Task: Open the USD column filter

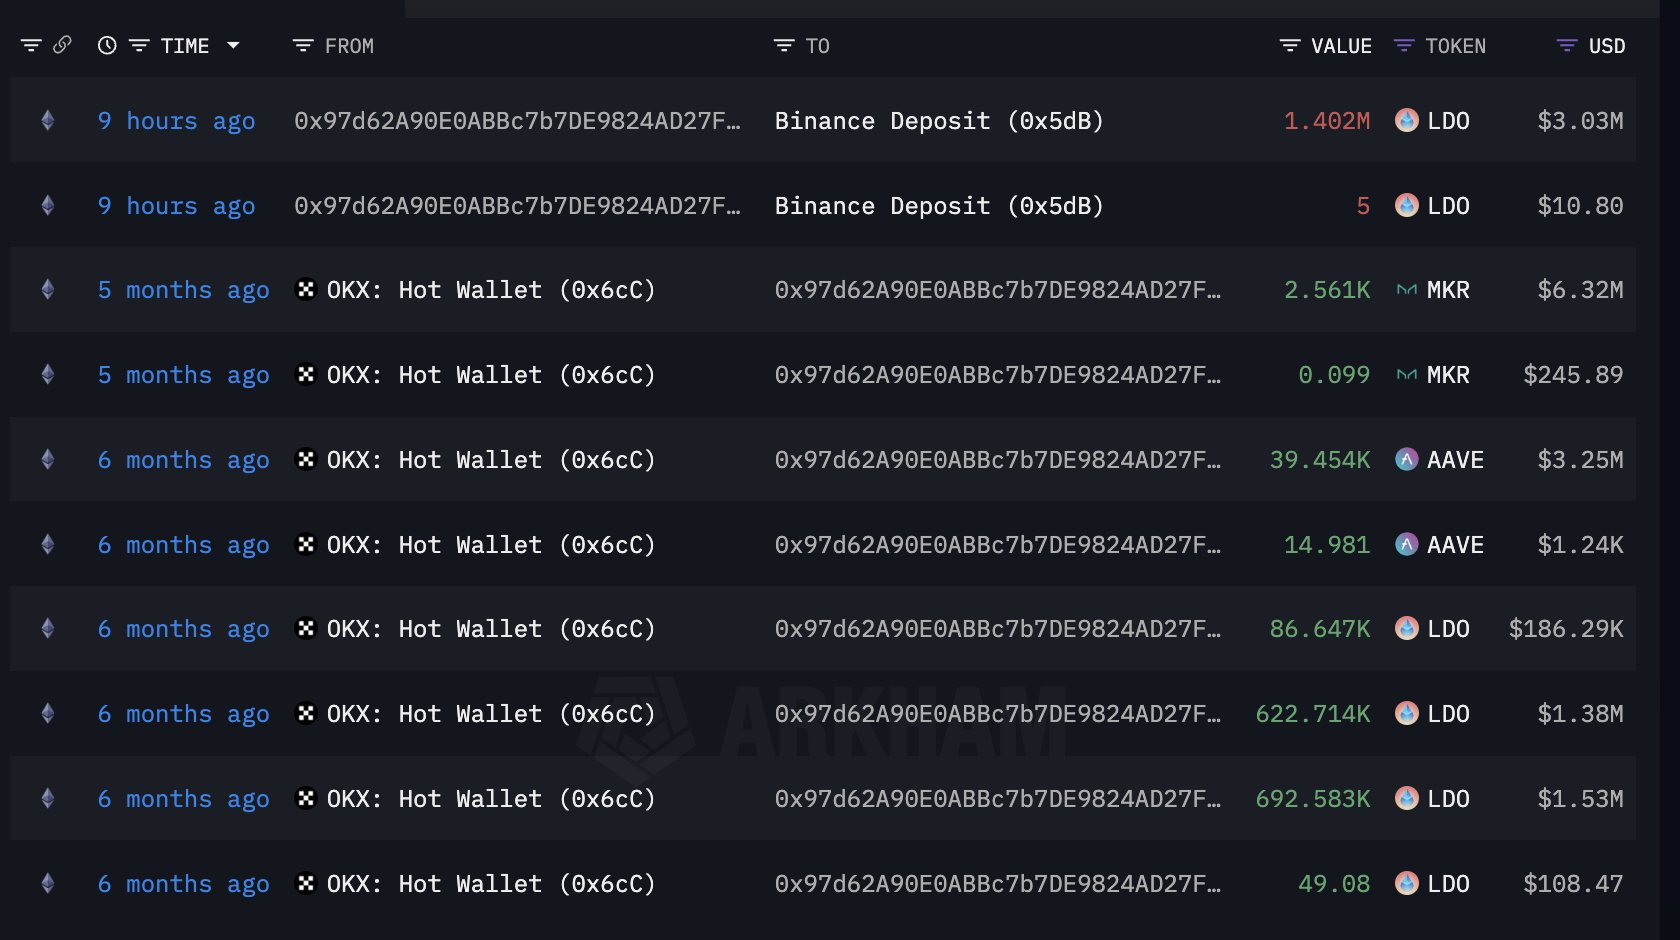Action: [1567, 45]
